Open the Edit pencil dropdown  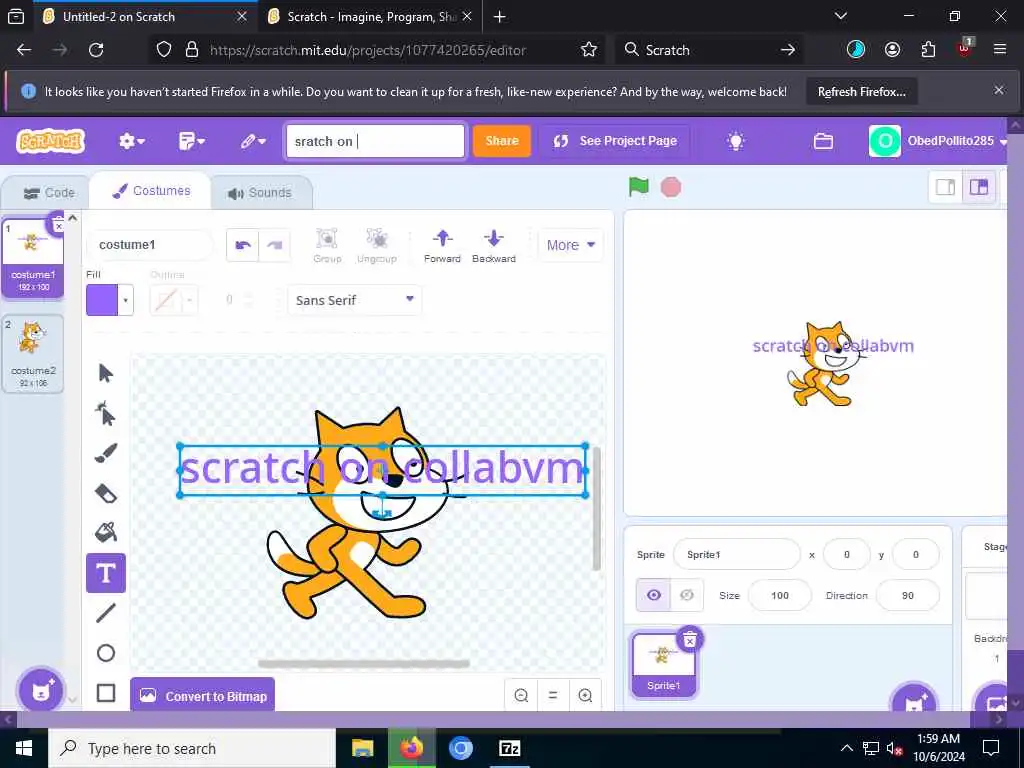[x=253, y=141]
